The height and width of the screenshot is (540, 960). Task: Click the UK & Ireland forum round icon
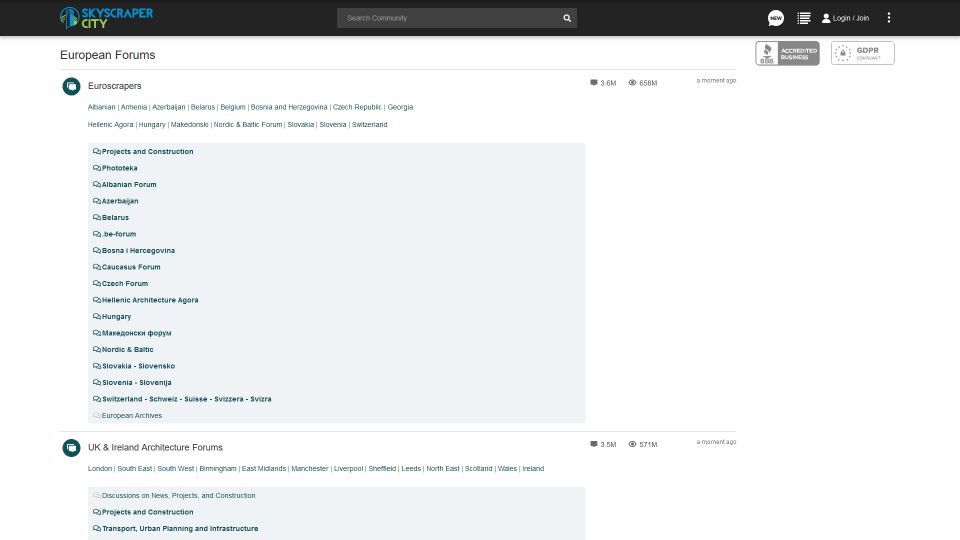pyautogui.click(x=72, y=448)
